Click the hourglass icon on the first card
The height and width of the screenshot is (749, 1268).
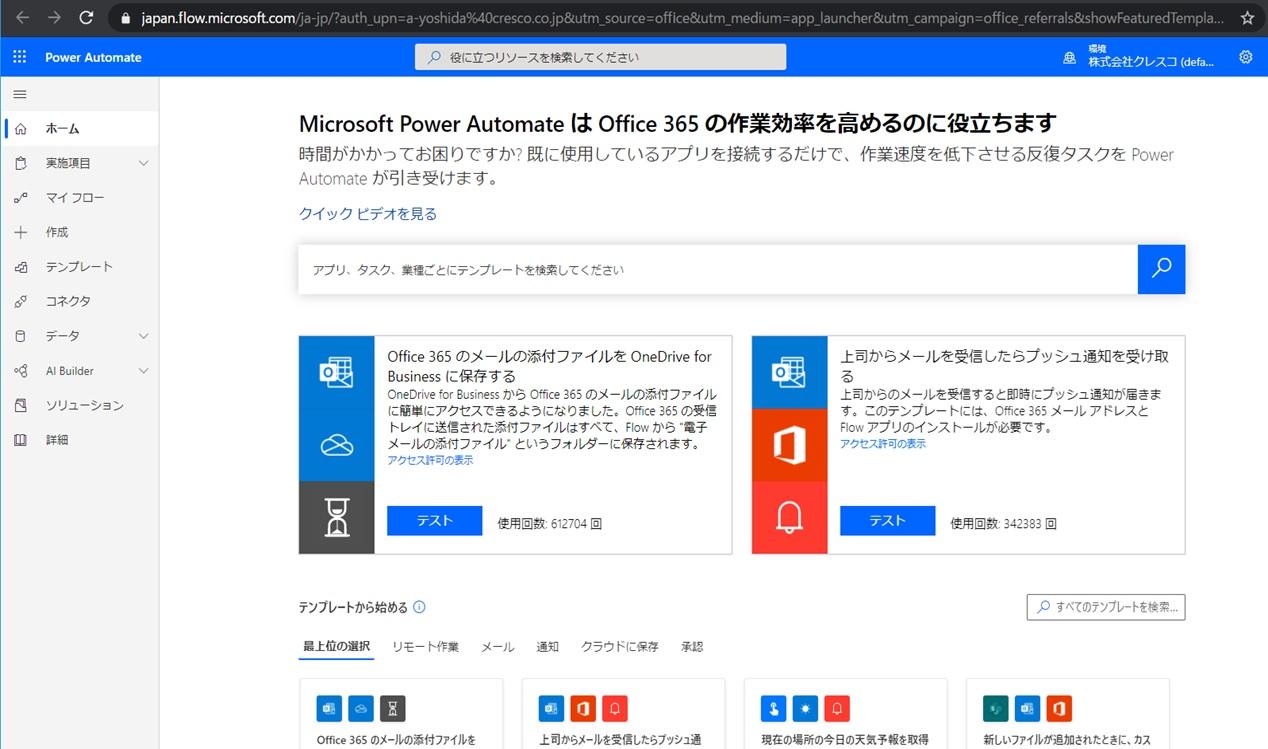[336, 518]
